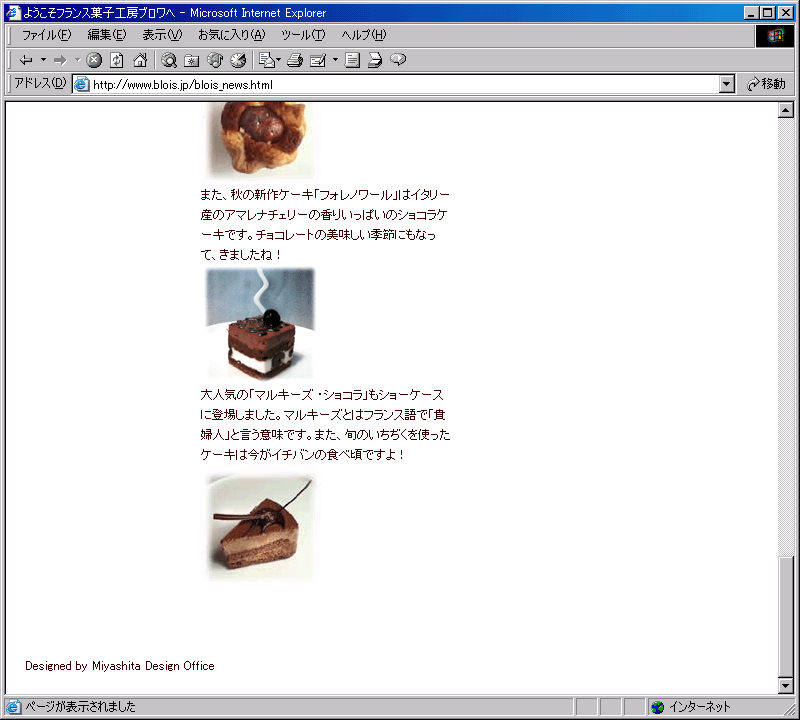Viewport: 800px width, 720px height.
Task: Click the Windows logo throbber icon
Action: click(x=774, y=35)
